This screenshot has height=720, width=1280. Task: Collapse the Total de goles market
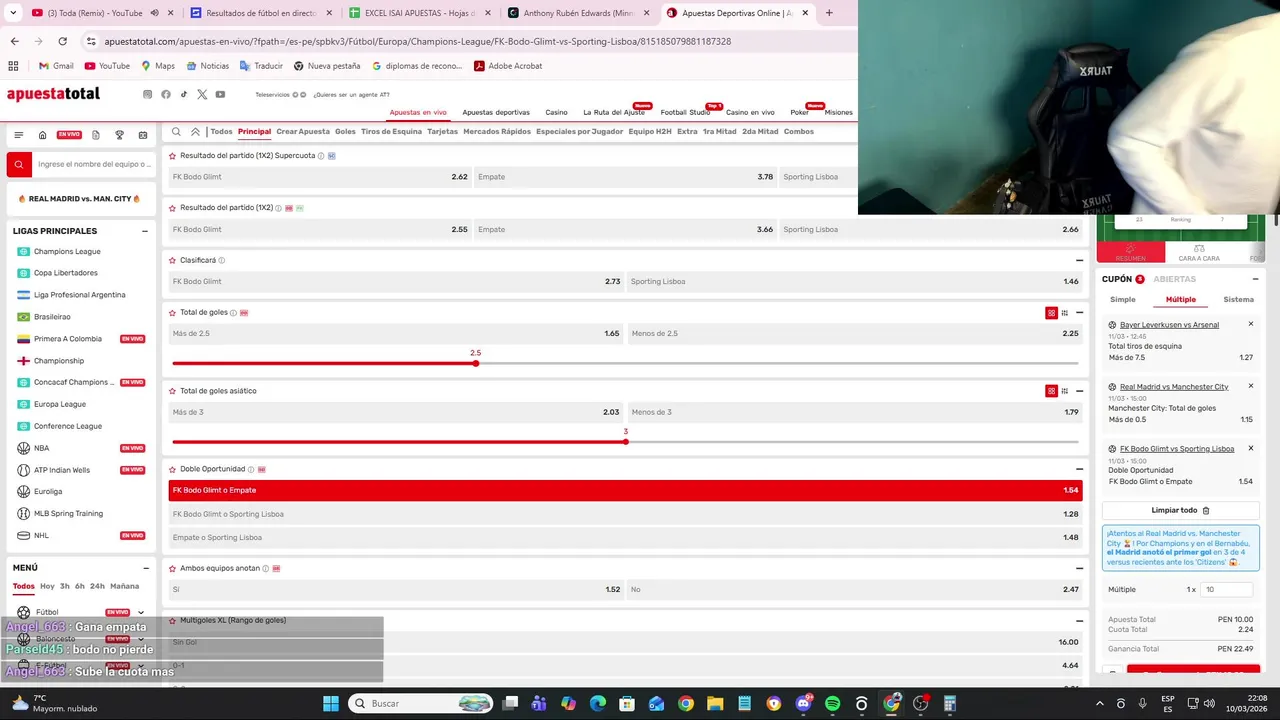pos(1079,313)
